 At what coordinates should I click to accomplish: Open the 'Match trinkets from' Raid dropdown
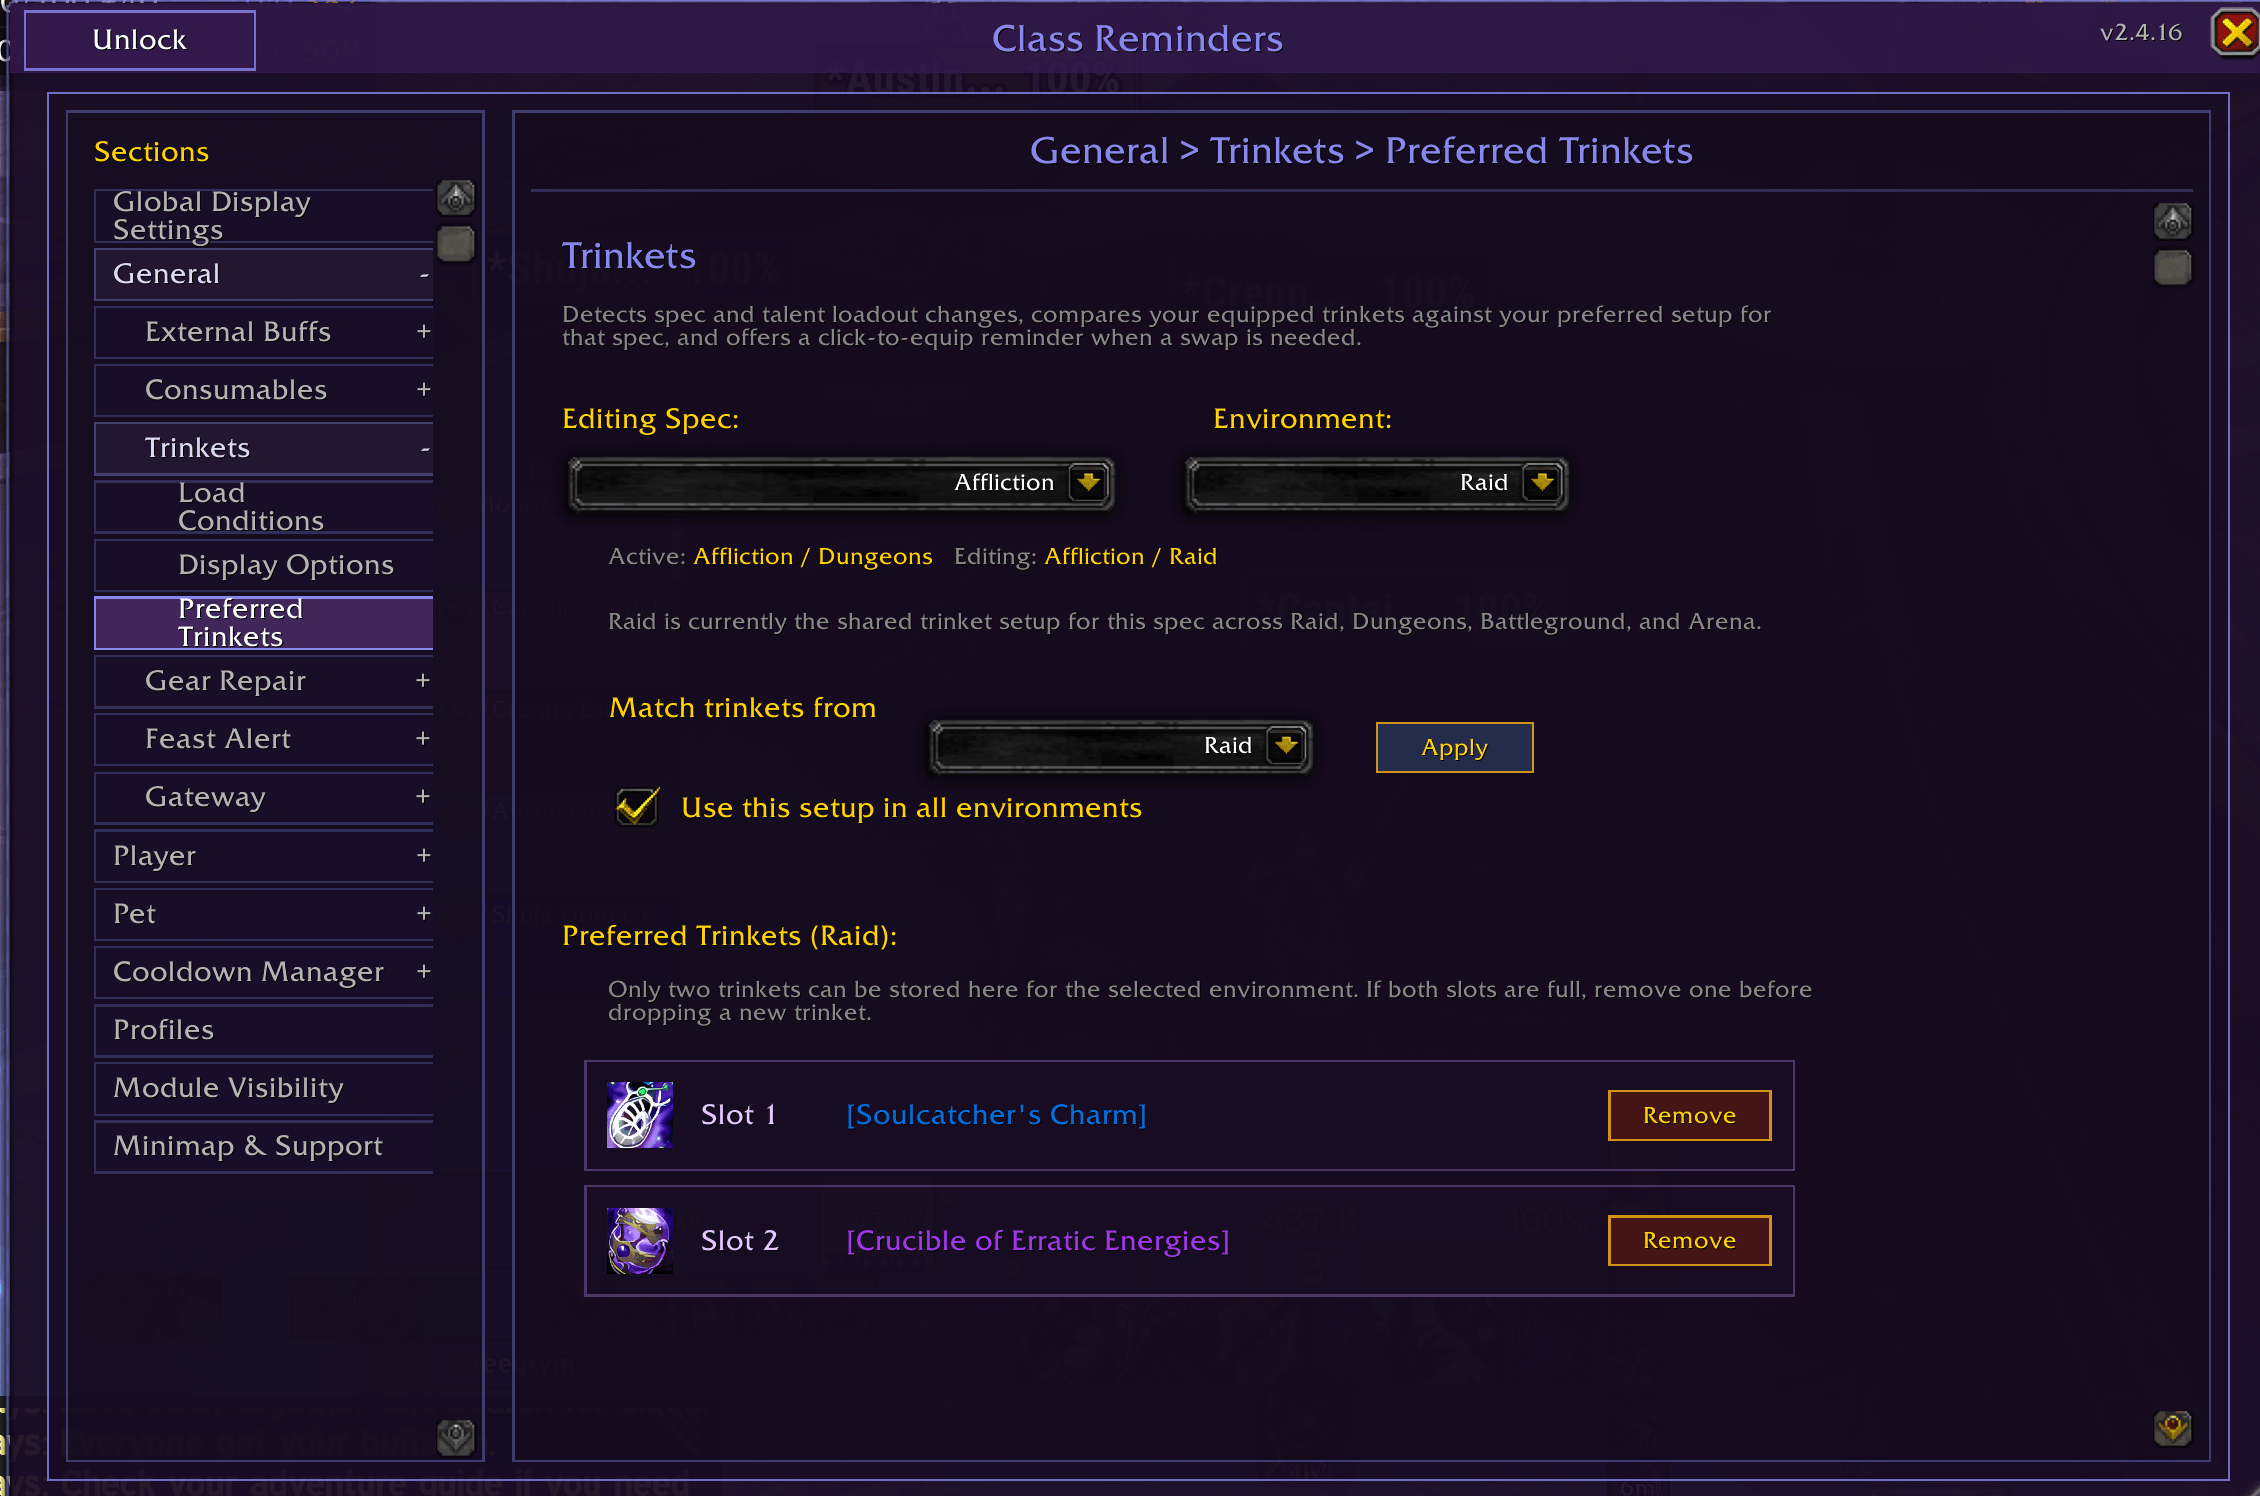(1121, 746)
